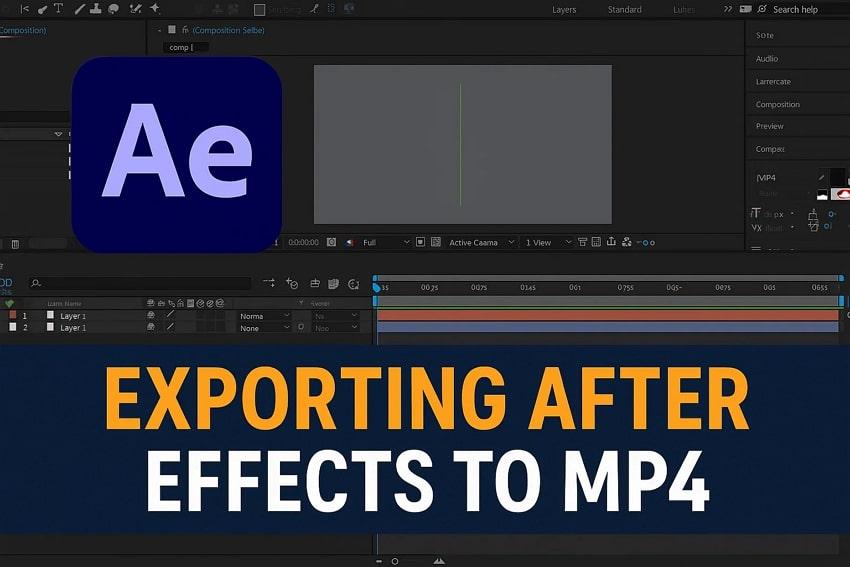Click the region of interest icon after Full
850x567 pixels.
420,242
